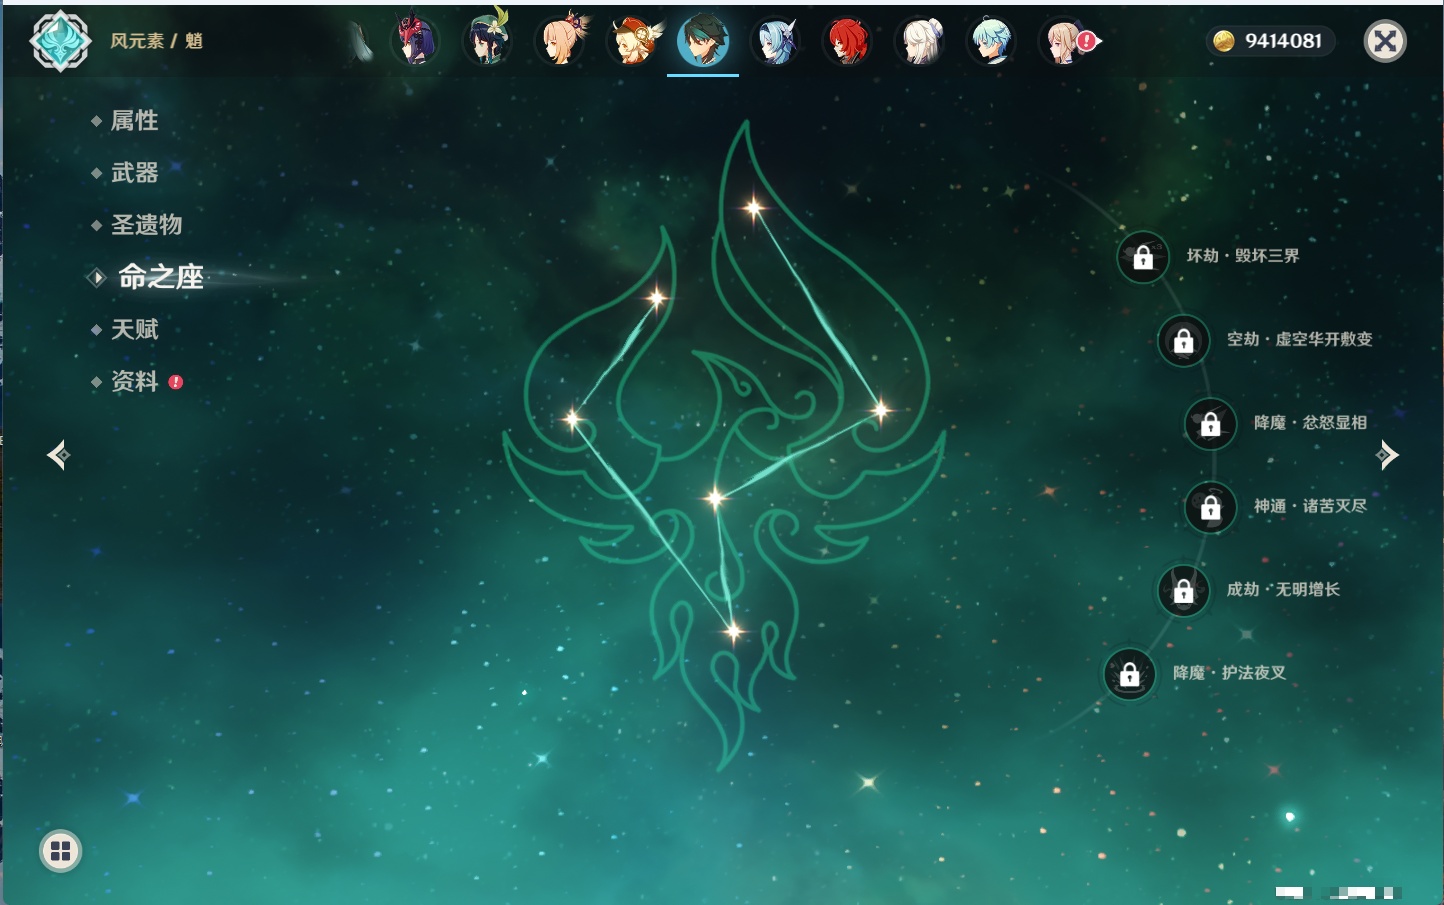Select the green-hat braided character portrait
Screen dimensions: 1444x905
pos(487,41)
